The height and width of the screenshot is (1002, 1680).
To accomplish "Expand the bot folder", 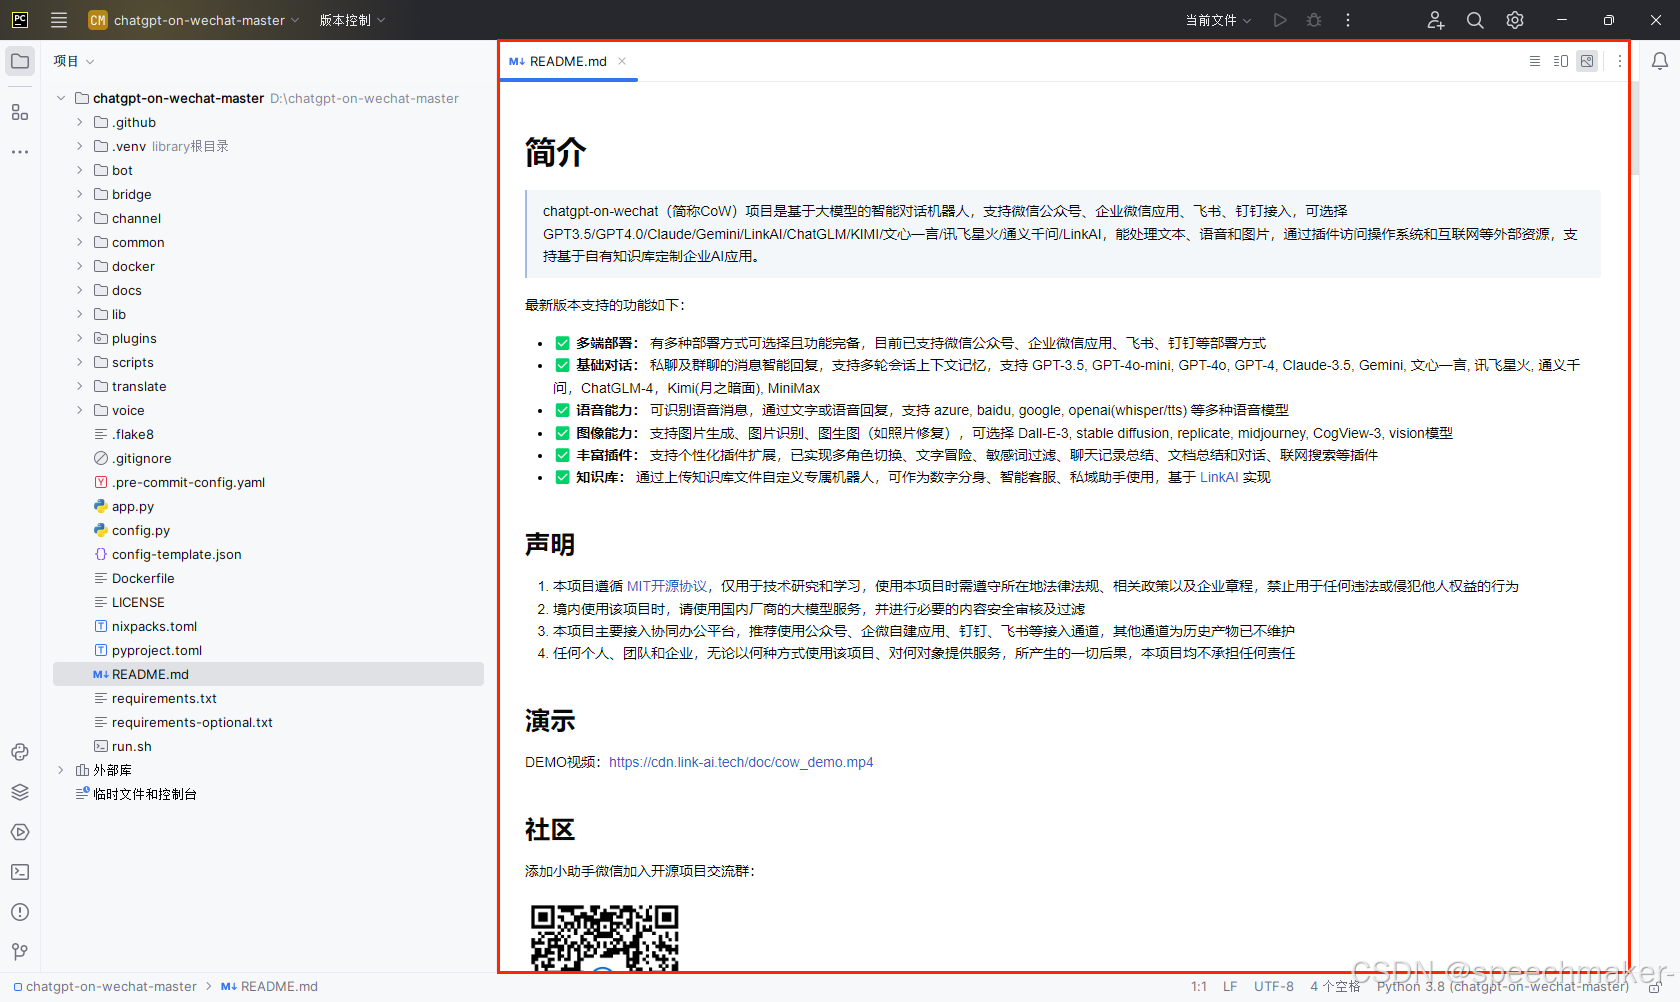I will [80, 170].
